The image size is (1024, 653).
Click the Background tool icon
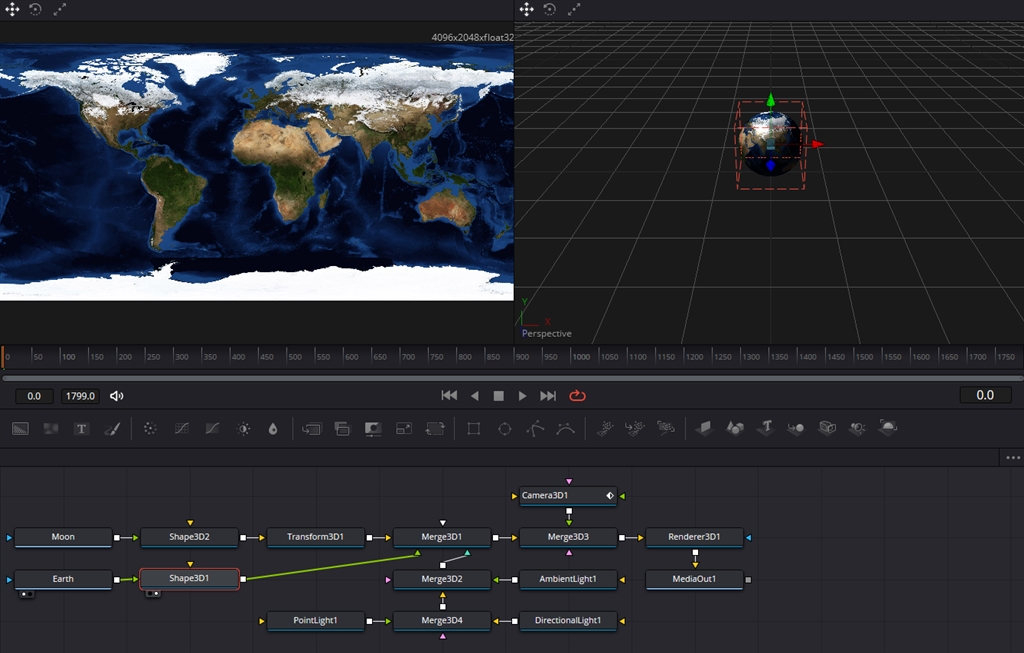tap(20, 428)
